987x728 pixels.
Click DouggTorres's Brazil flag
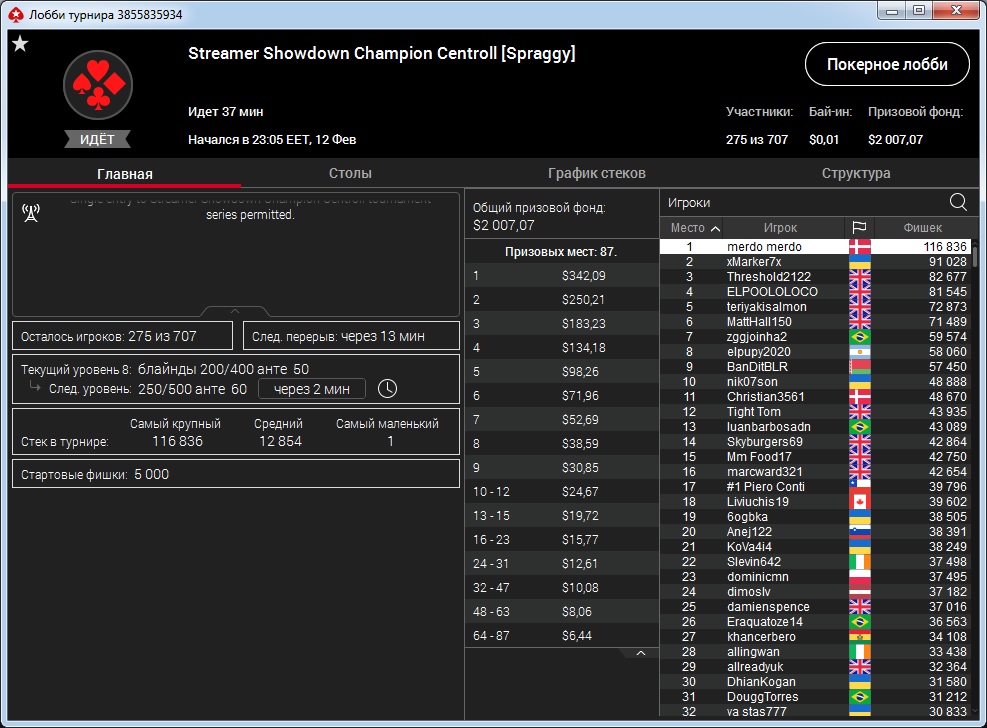click(x=859, y=697)
